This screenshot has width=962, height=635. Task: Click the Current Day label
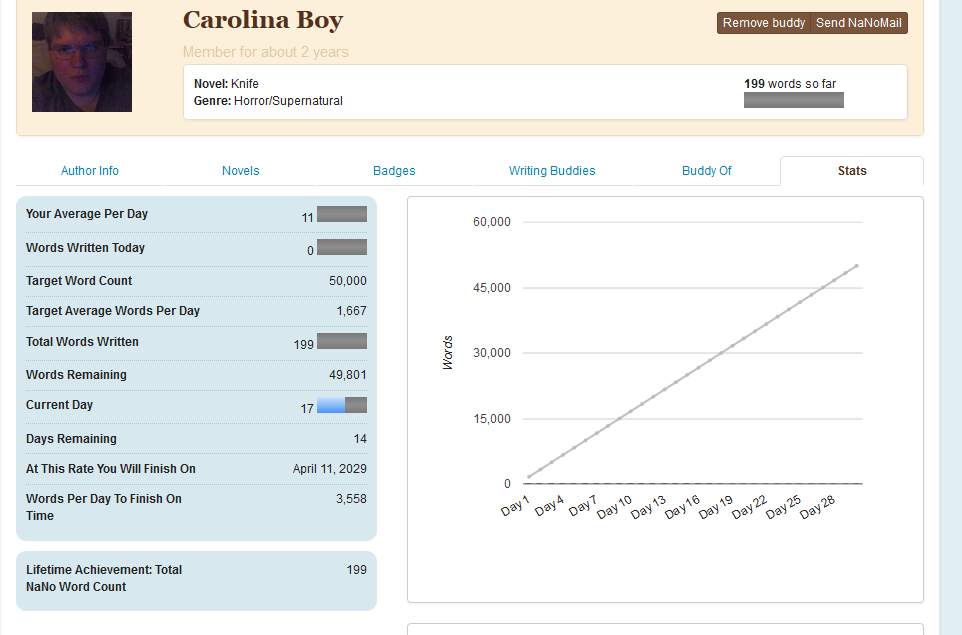59,405
